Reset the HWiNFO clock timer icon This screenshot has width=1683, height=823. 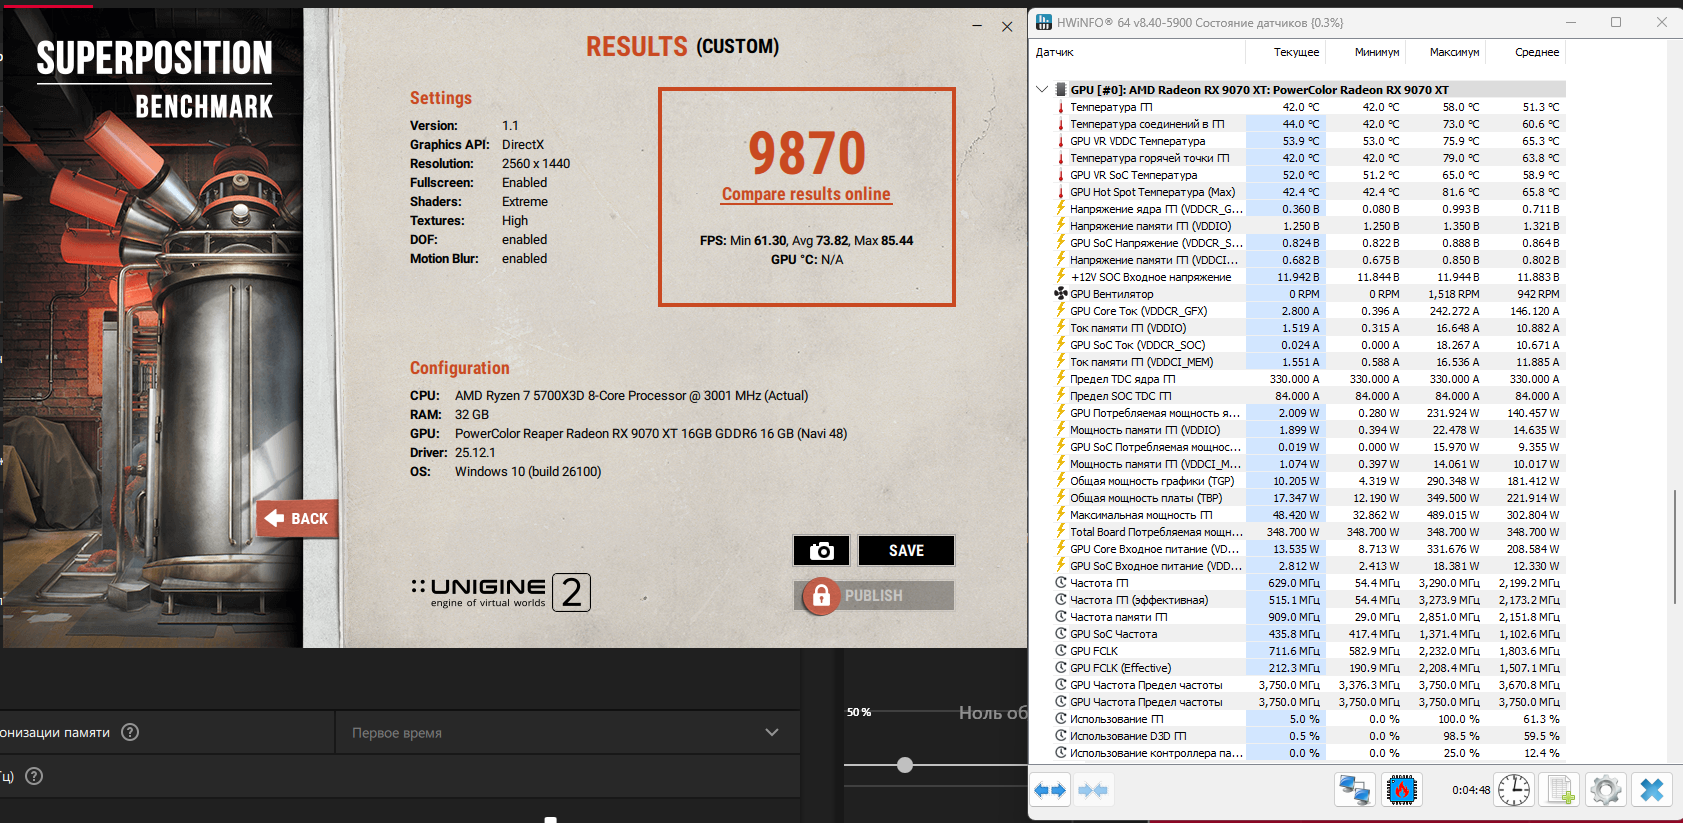point(1514,790)
